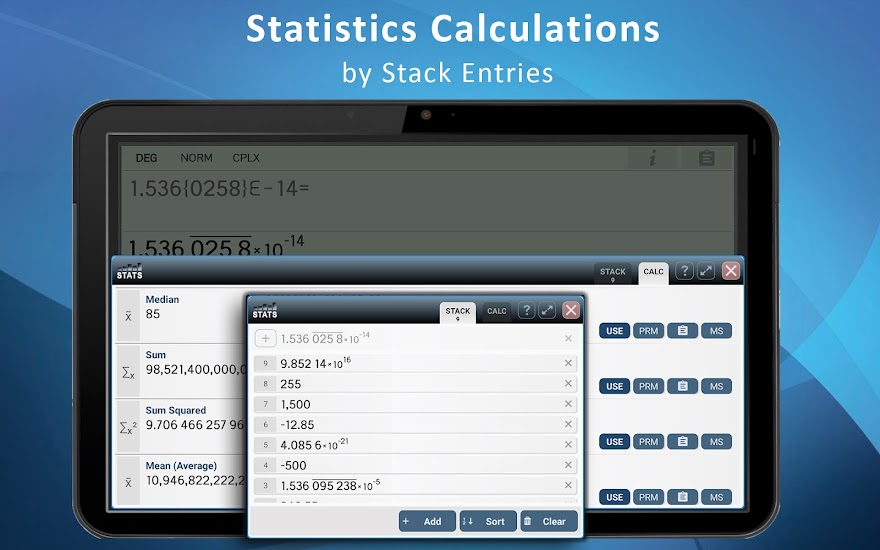This screenshot has width=880, height=550.
Task: Tap the plus icon beside pending entry
Action: 265,338
